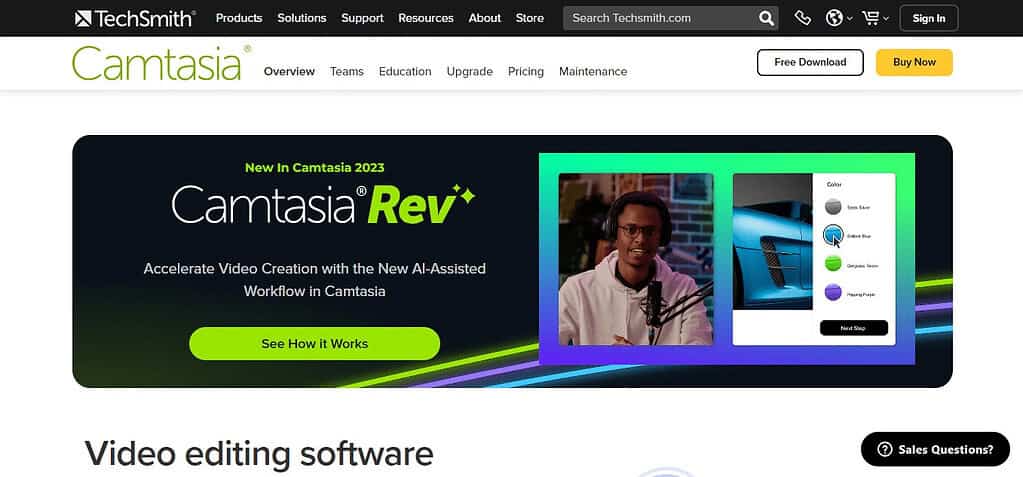Click the Free Download button
The width and height of the screenshot is (1023, 477).
click(810, 62)
